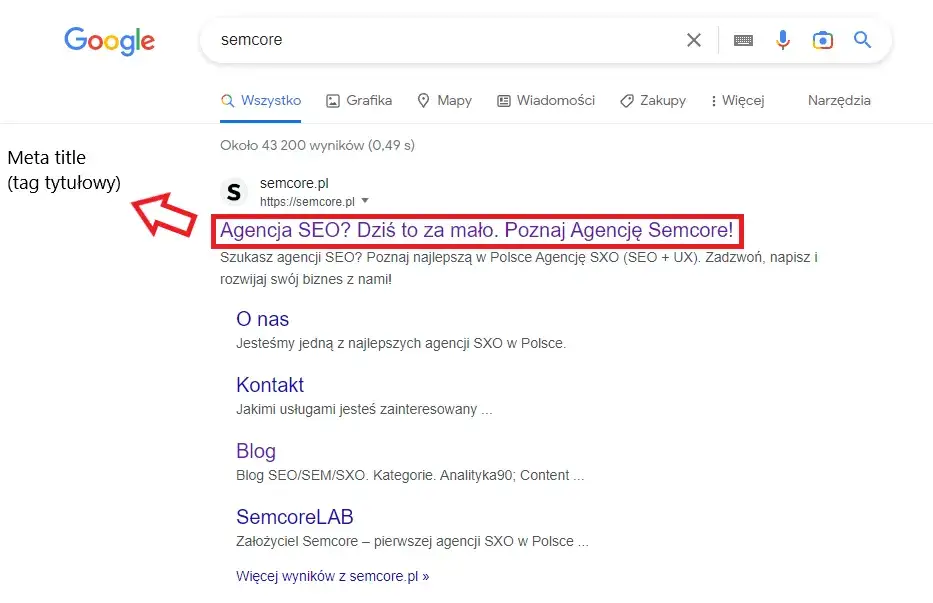
Task: Search by image with Google Lens icon
Action: (822, 40)
